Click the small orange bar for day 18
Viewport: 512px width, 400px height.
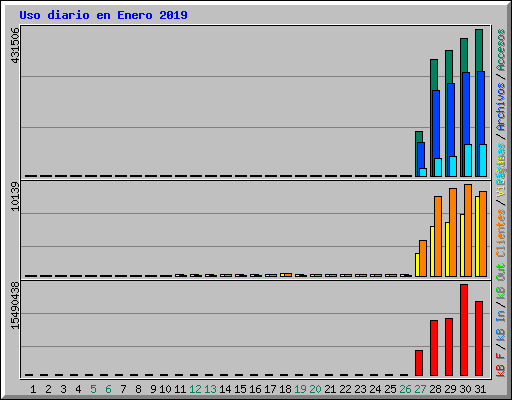tap(288, 275)
